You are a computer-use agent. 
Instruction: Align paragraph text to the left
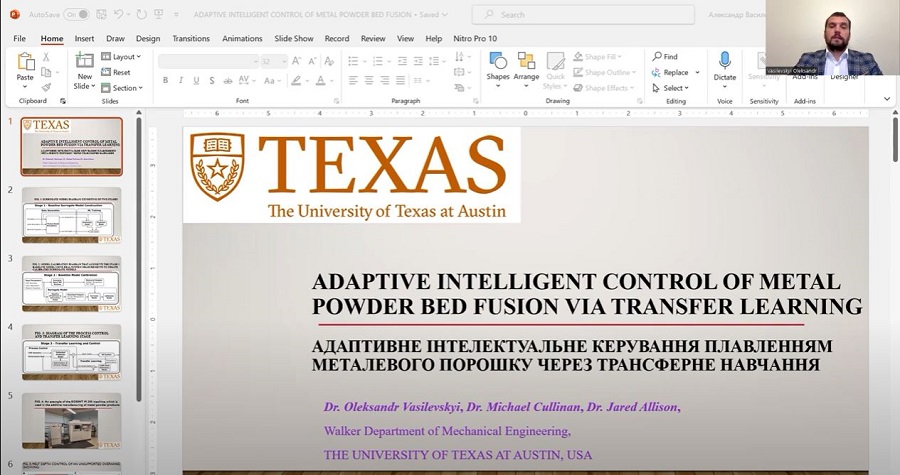[353, 80]
